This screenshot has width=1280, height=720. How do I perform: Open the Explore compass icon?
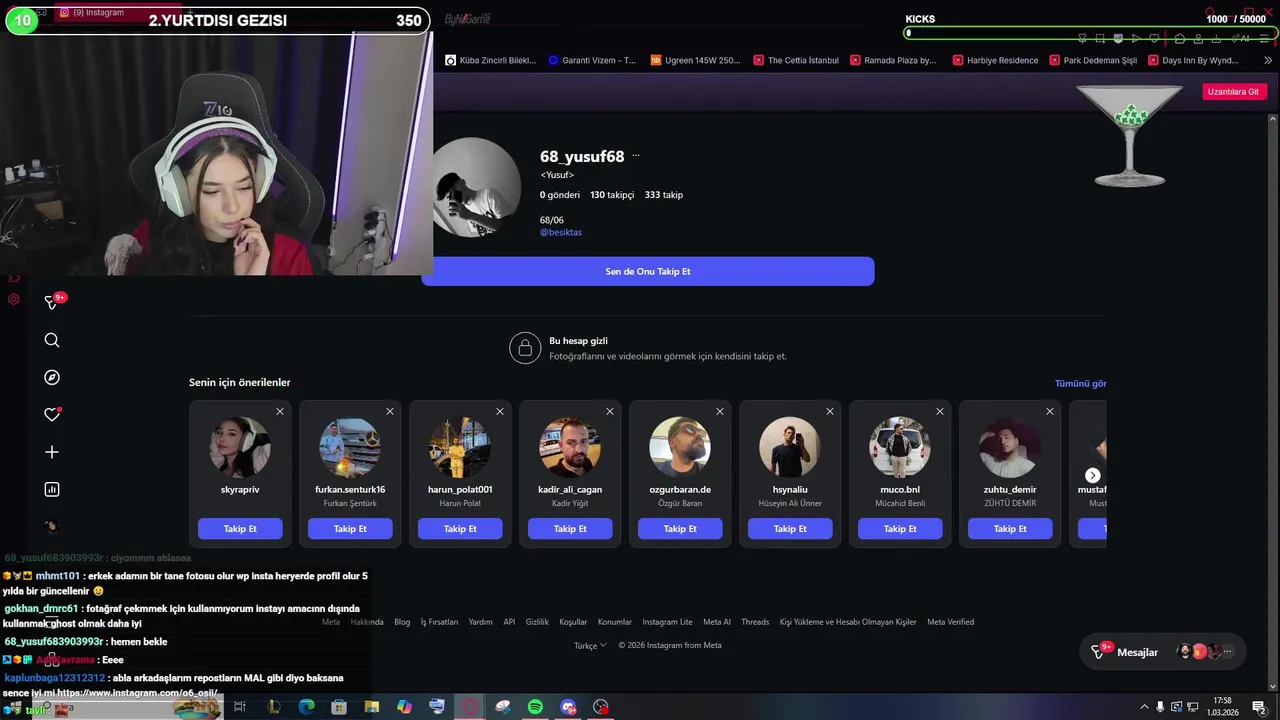point(52,377)
